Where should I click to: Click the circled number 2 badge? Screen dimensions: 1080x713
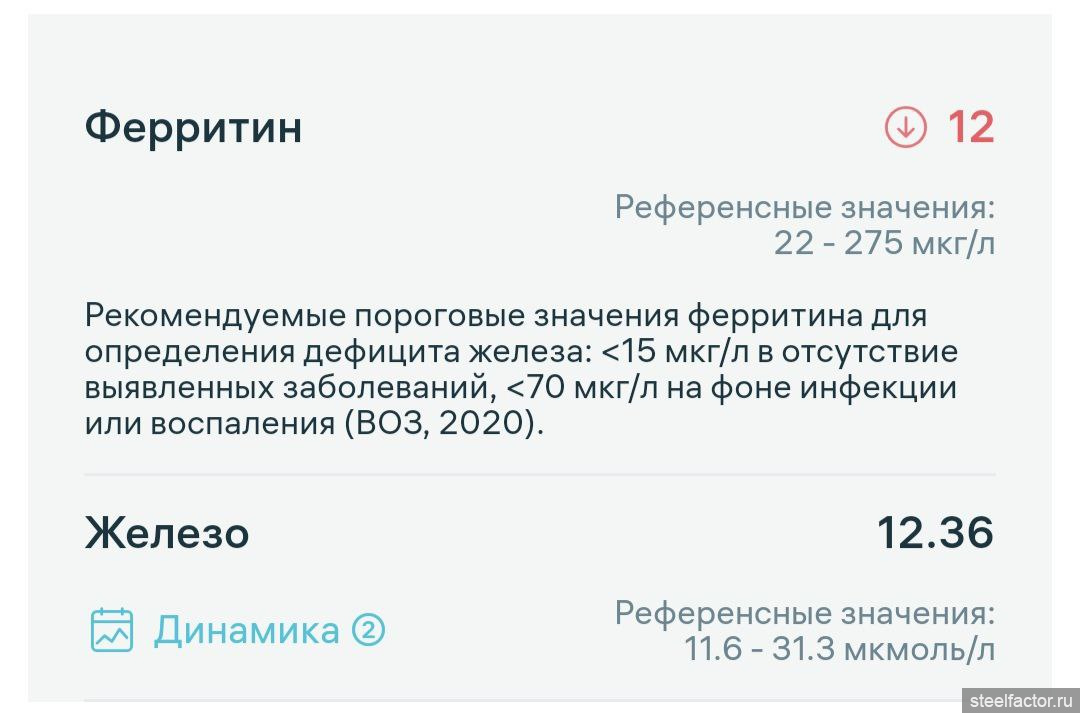[368, 630]
